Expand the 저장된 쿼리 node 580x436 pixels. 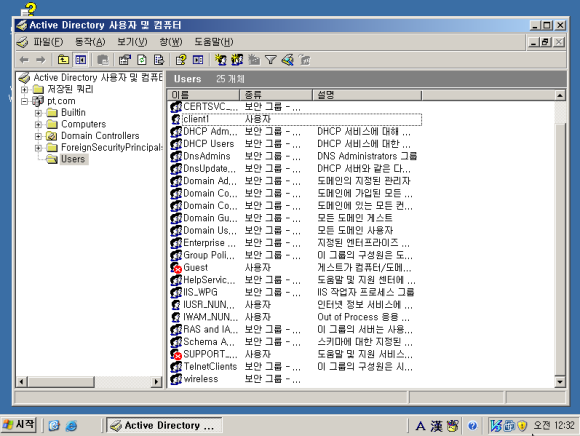(x=24, y=89)
